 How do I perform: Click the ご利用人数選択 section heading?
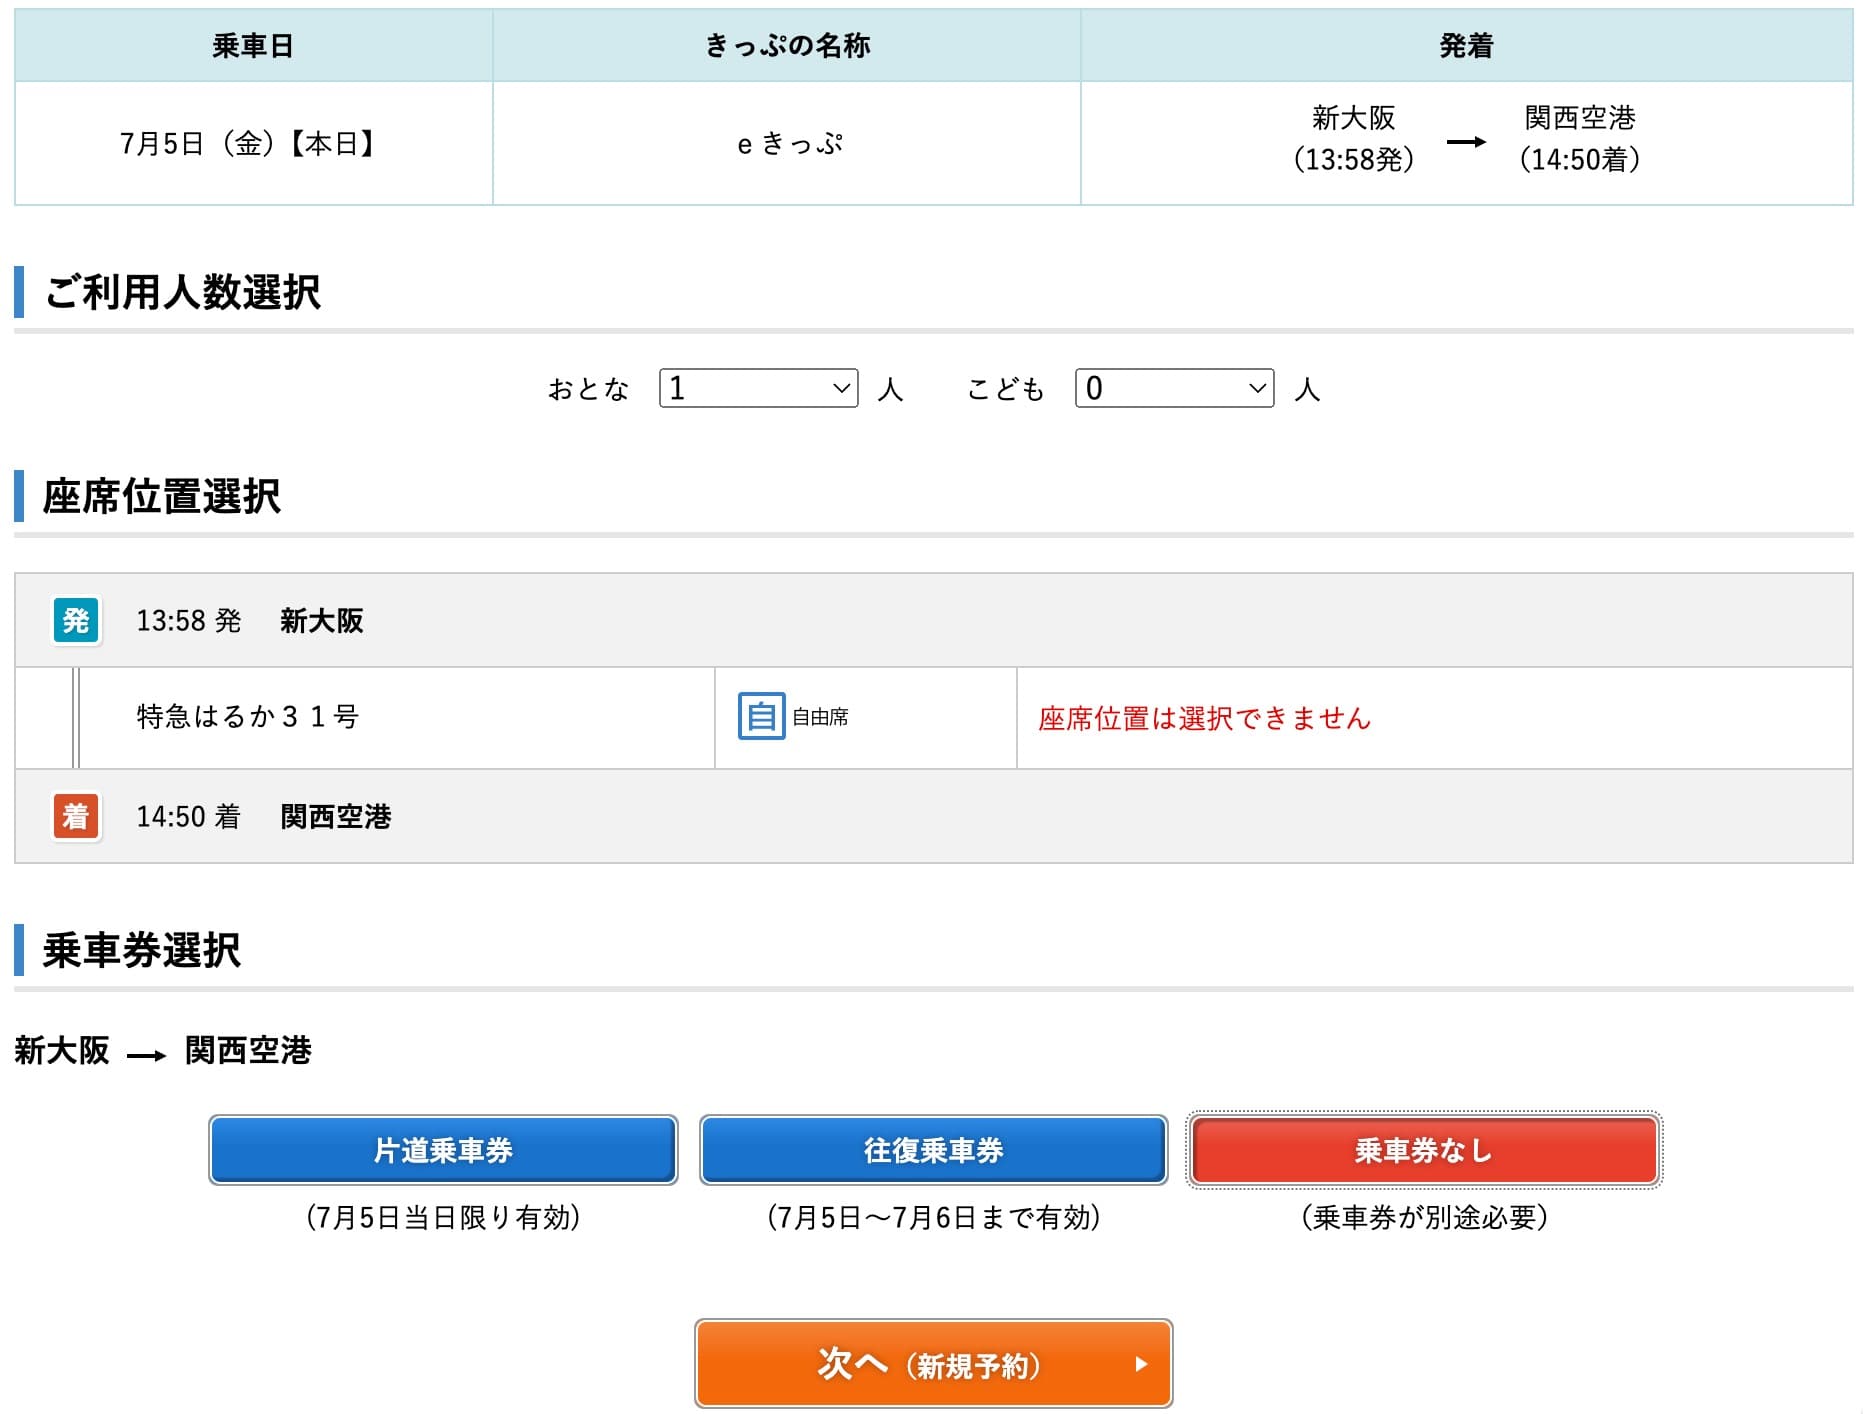click(x=182, y=292)
